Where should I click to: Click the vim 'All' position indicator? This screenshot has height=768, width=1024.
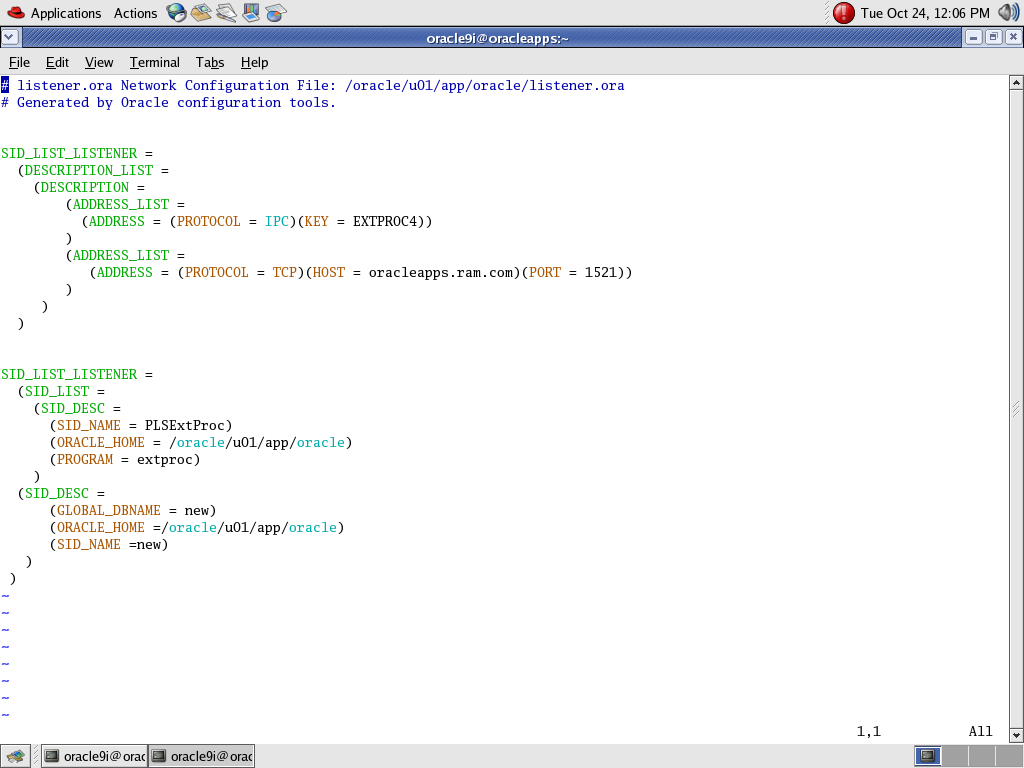(x=980, y=731)
